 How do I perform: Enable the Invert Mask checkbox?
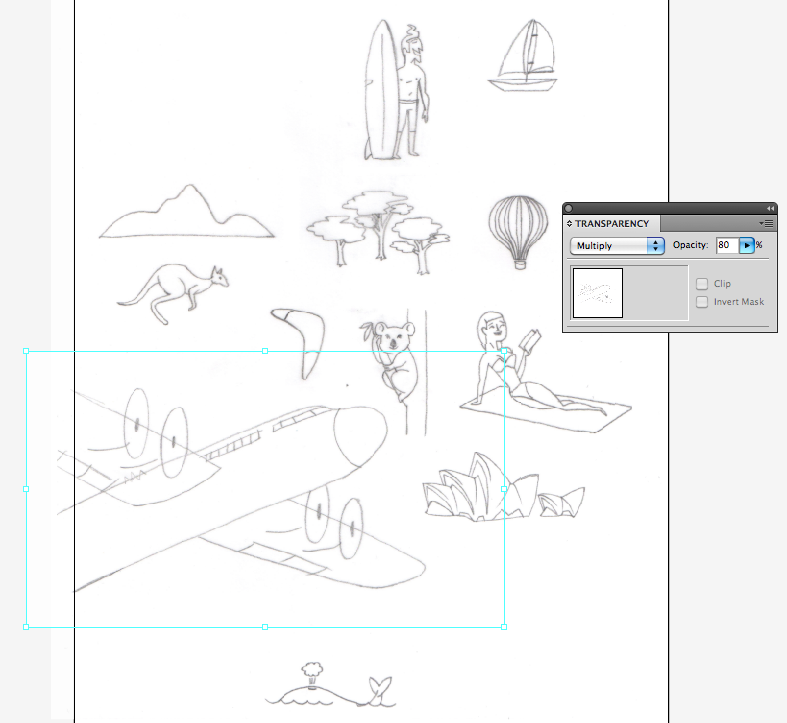702,302
